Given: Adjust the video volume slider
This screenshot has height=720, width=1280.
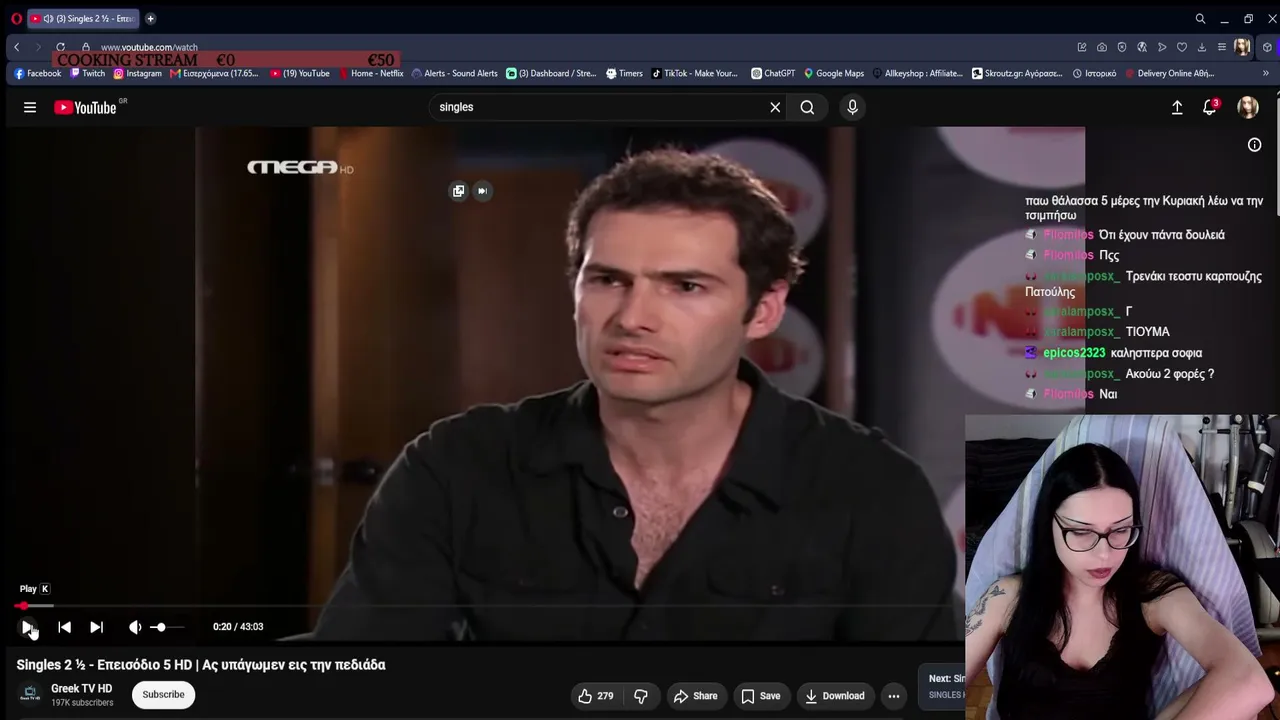Looking at the screenshot, I should tap(166, 627).
